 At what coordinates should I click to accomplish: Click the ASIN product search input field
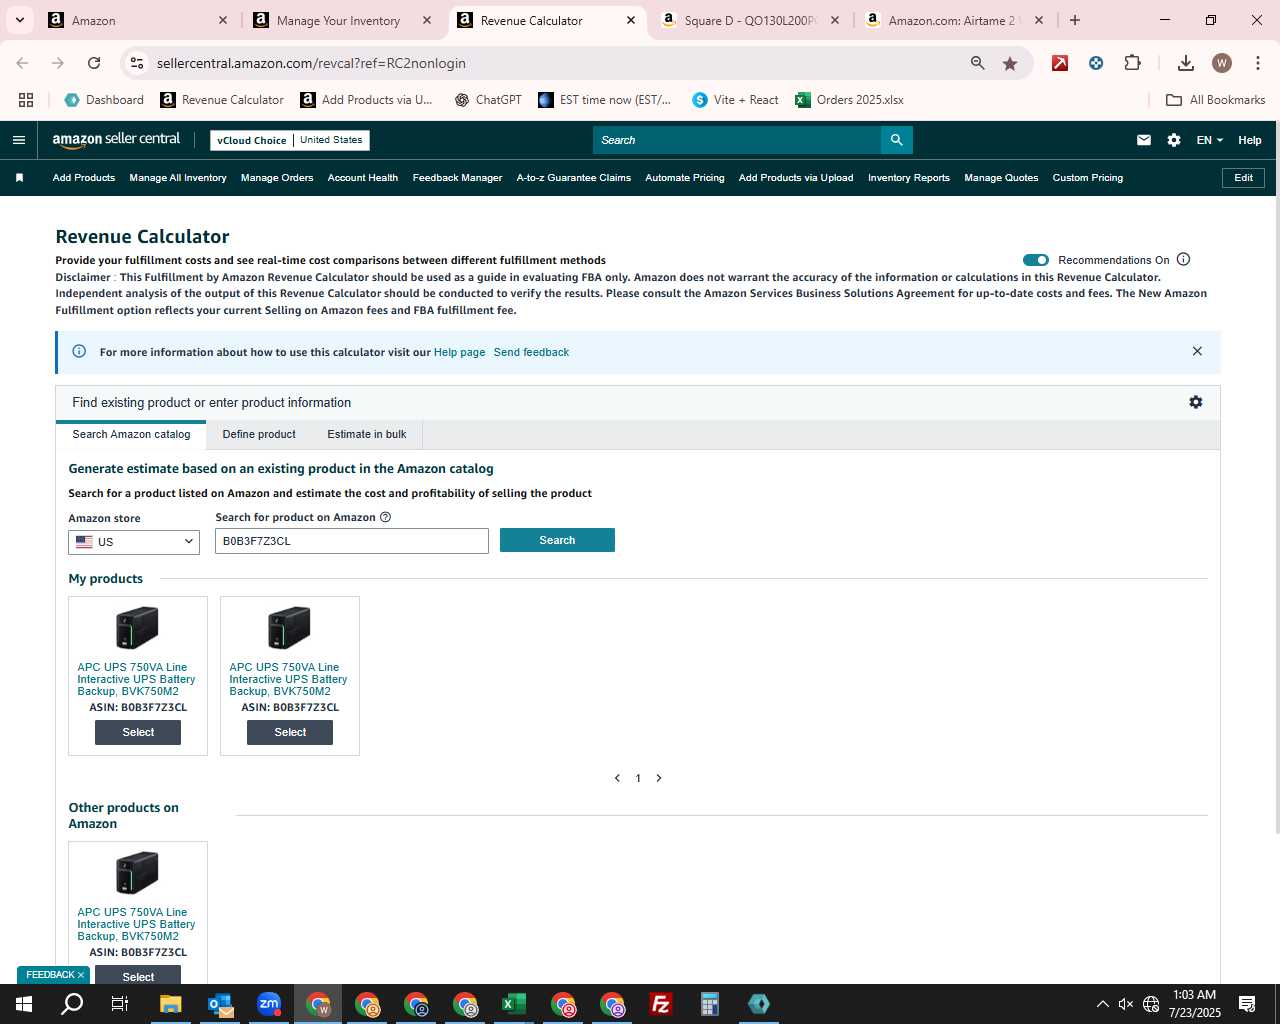(x=352, y=541)
